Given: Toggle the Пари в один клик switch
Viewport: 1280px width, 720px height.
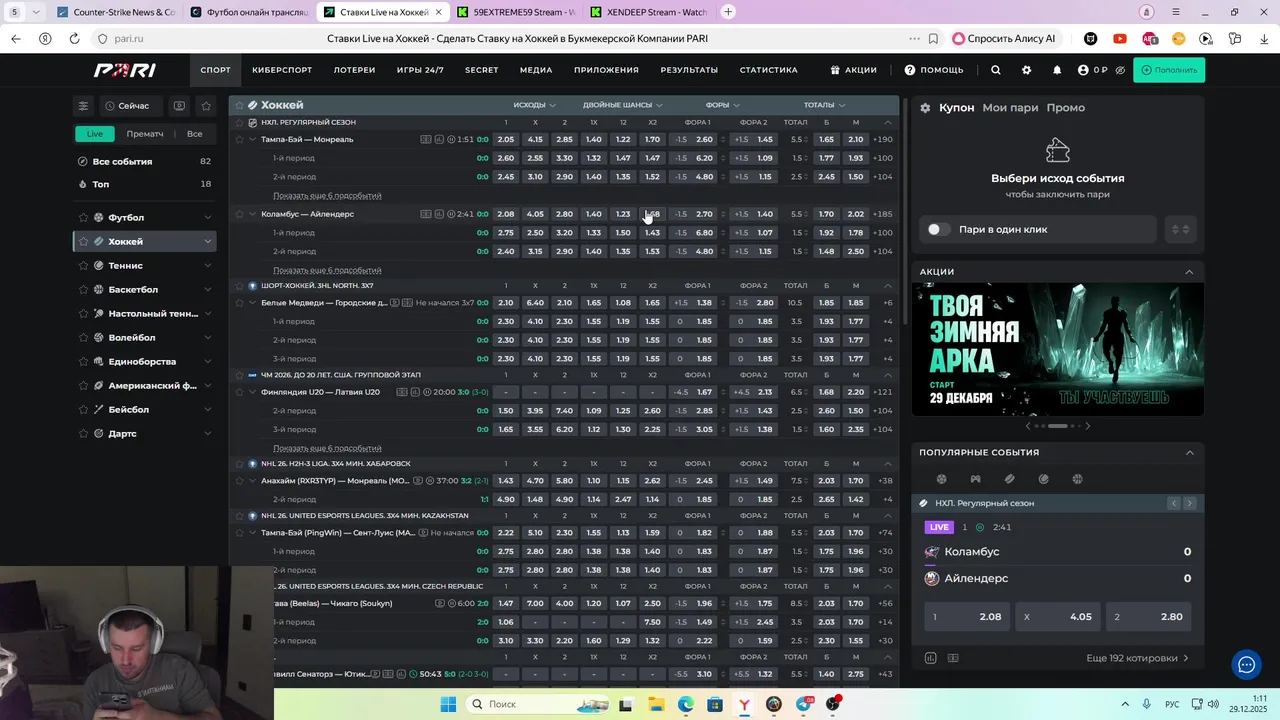Looking at the screenshot, I should click(x=937, y=229).
